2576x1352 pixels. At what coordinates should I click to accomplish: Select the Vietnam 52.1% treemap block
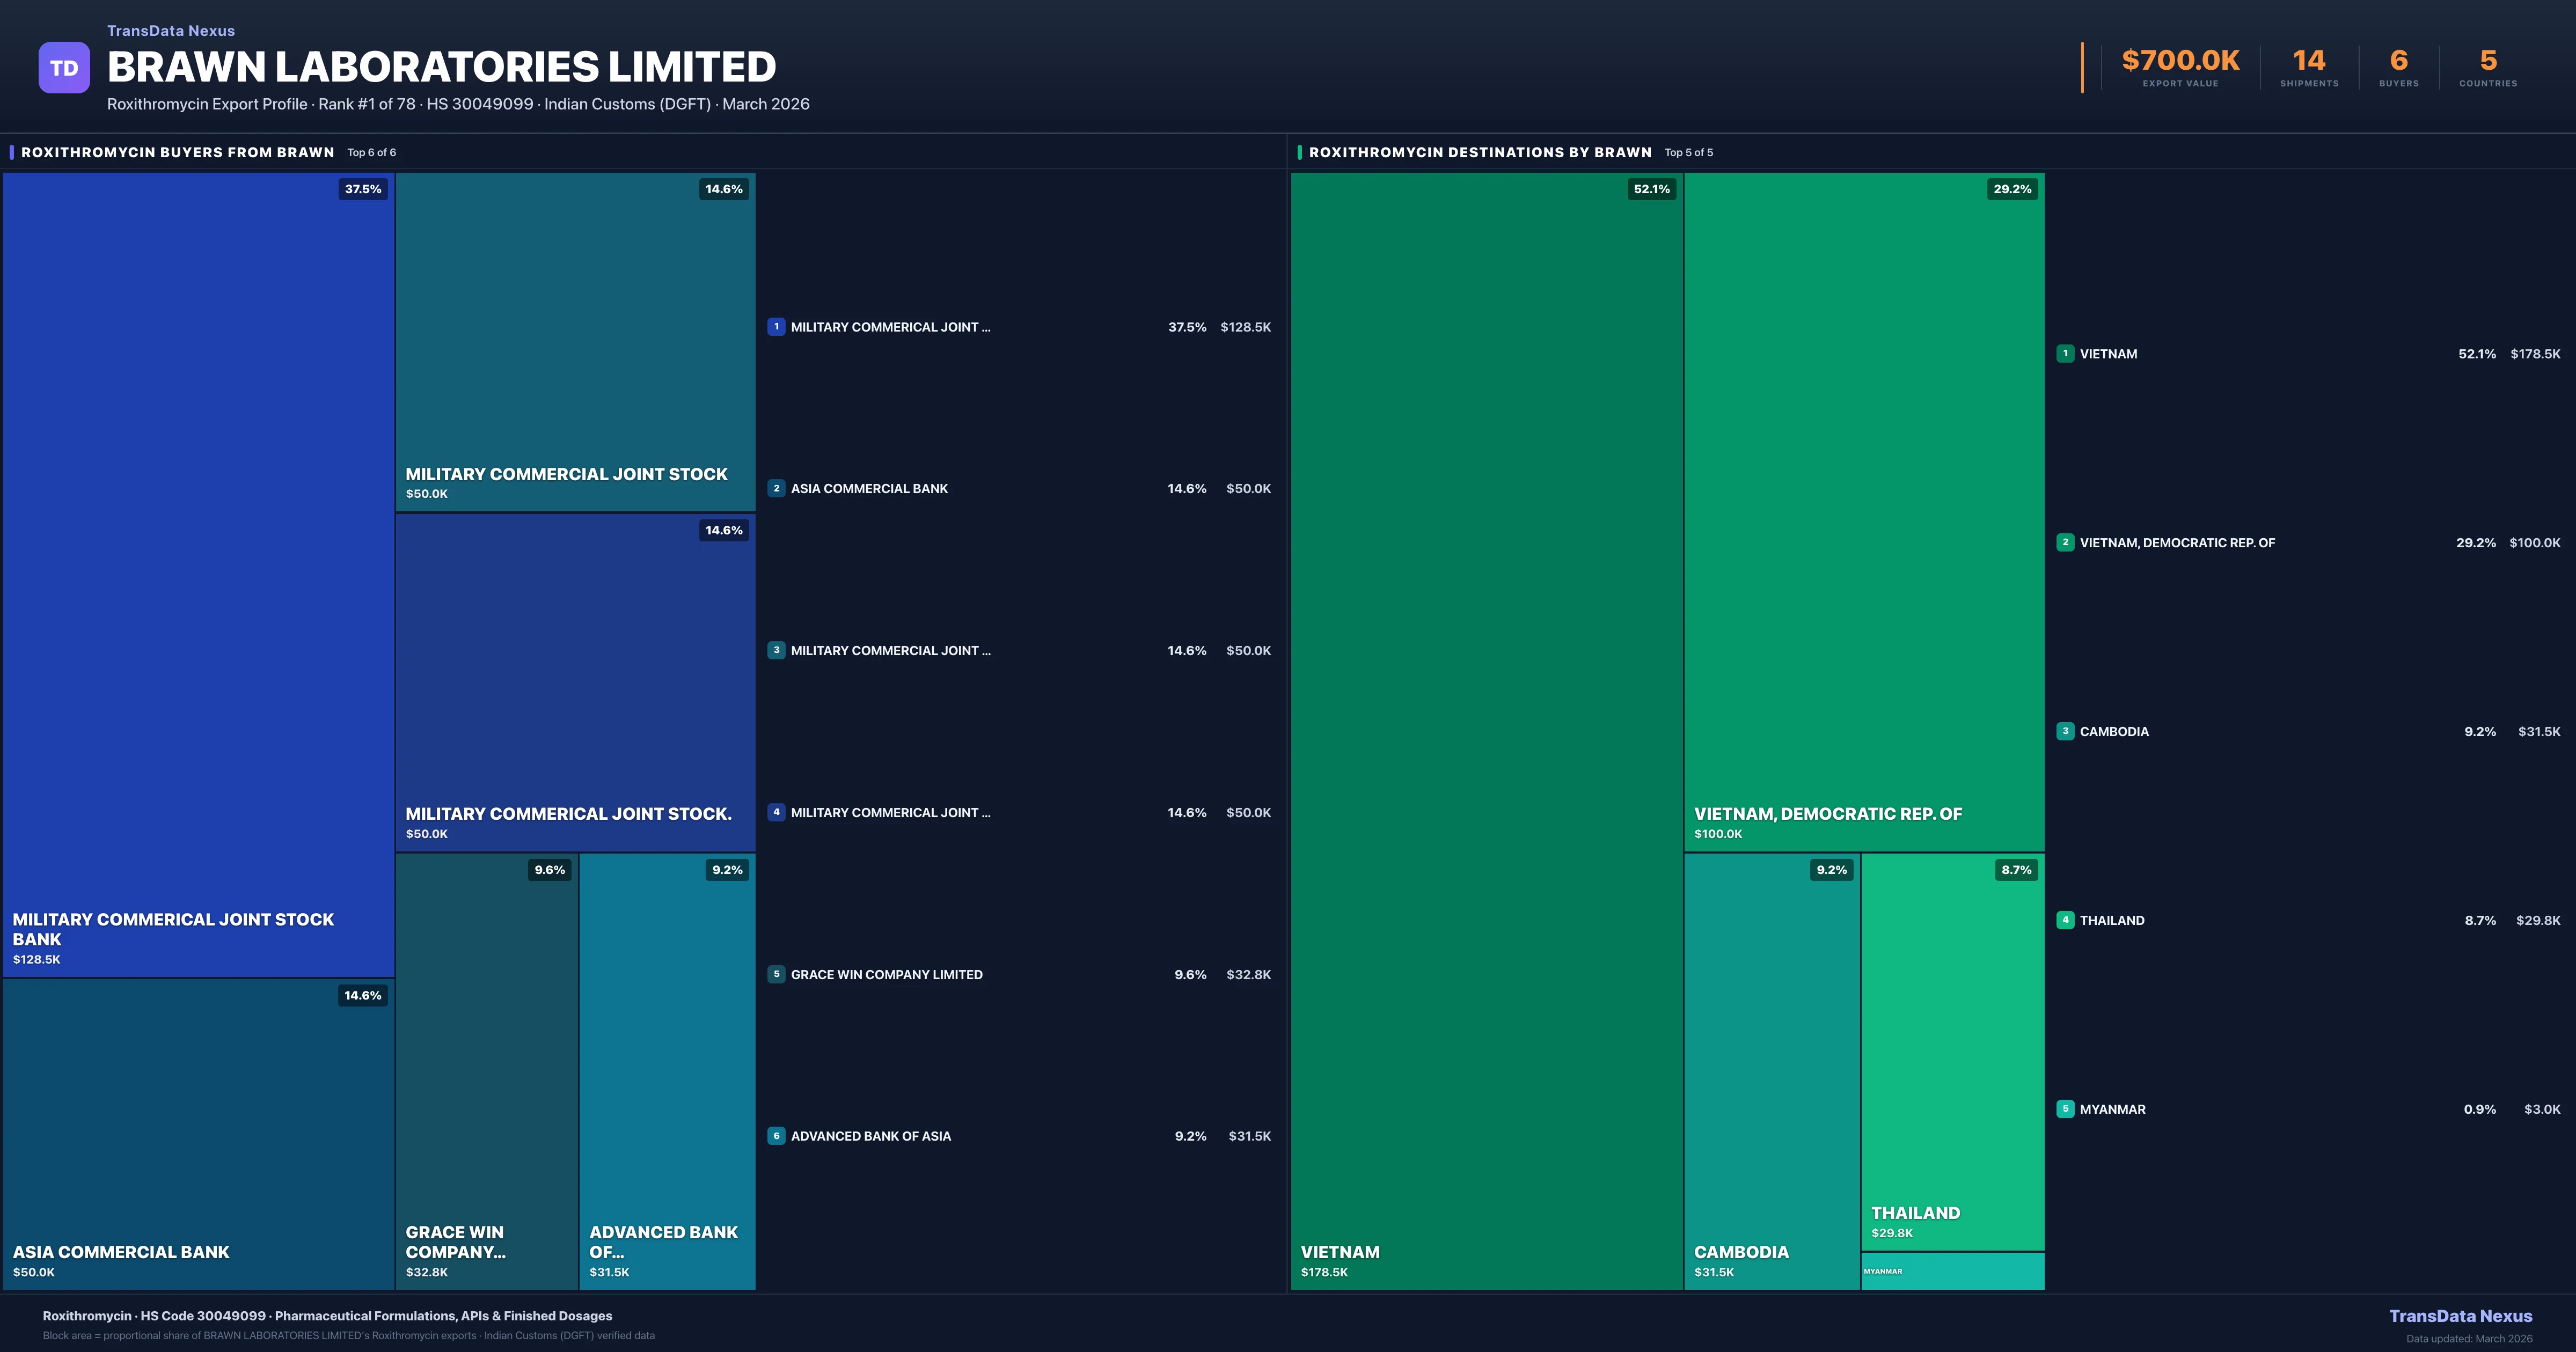(1486, 730)
